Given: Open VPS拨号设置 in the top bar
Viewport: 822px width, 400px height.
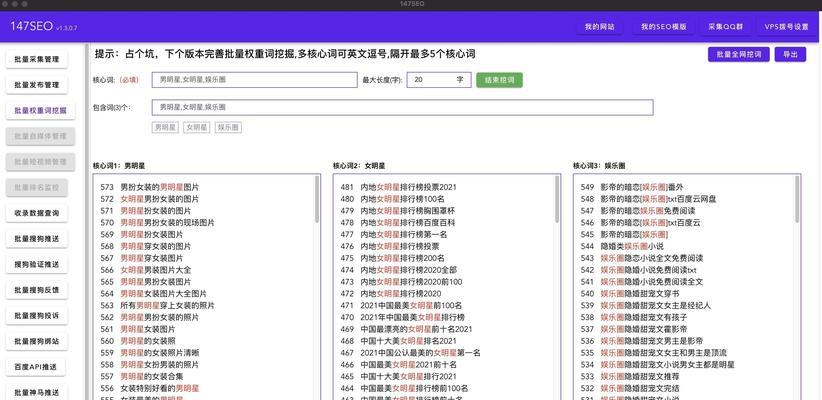Looking at the screenshot, I should [x=786, y=26].
